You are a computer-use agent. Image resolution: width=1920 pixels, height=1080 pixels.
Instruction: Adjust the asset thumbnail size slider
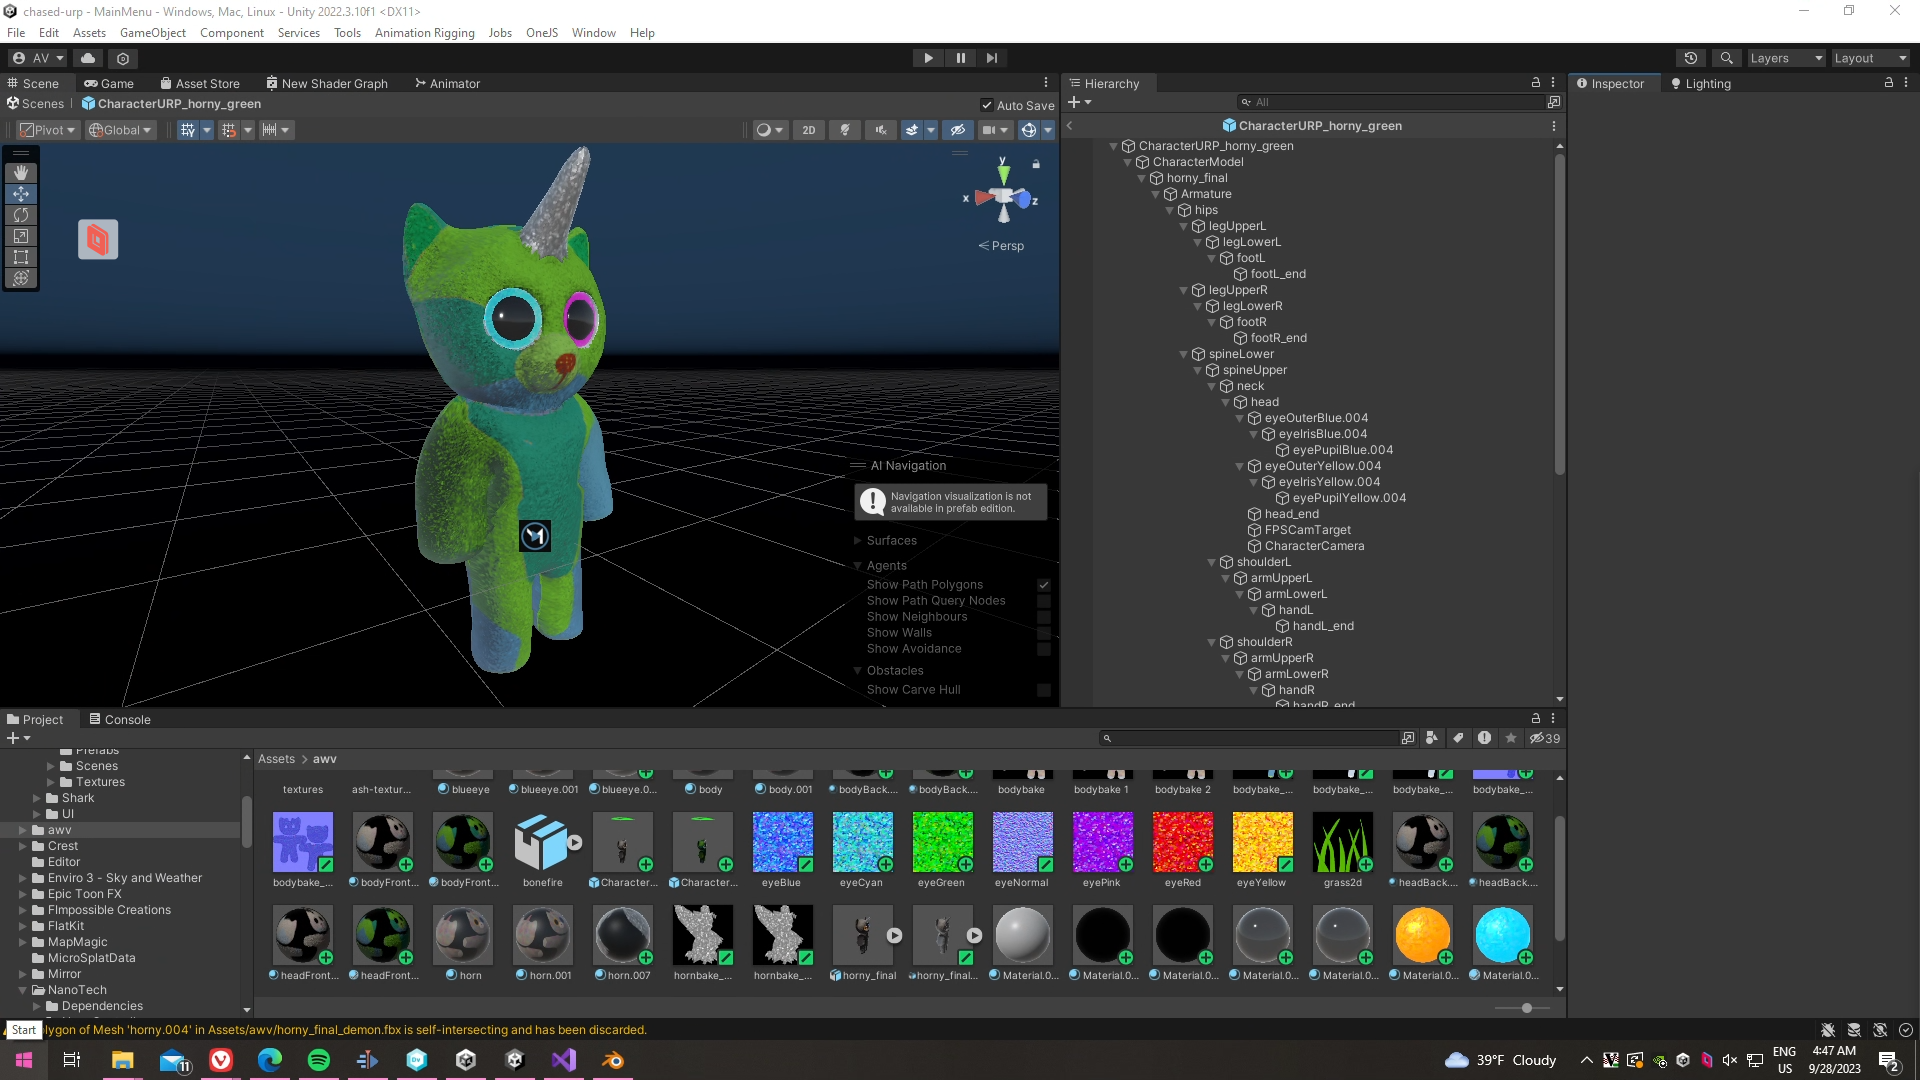(1526, 1008)
